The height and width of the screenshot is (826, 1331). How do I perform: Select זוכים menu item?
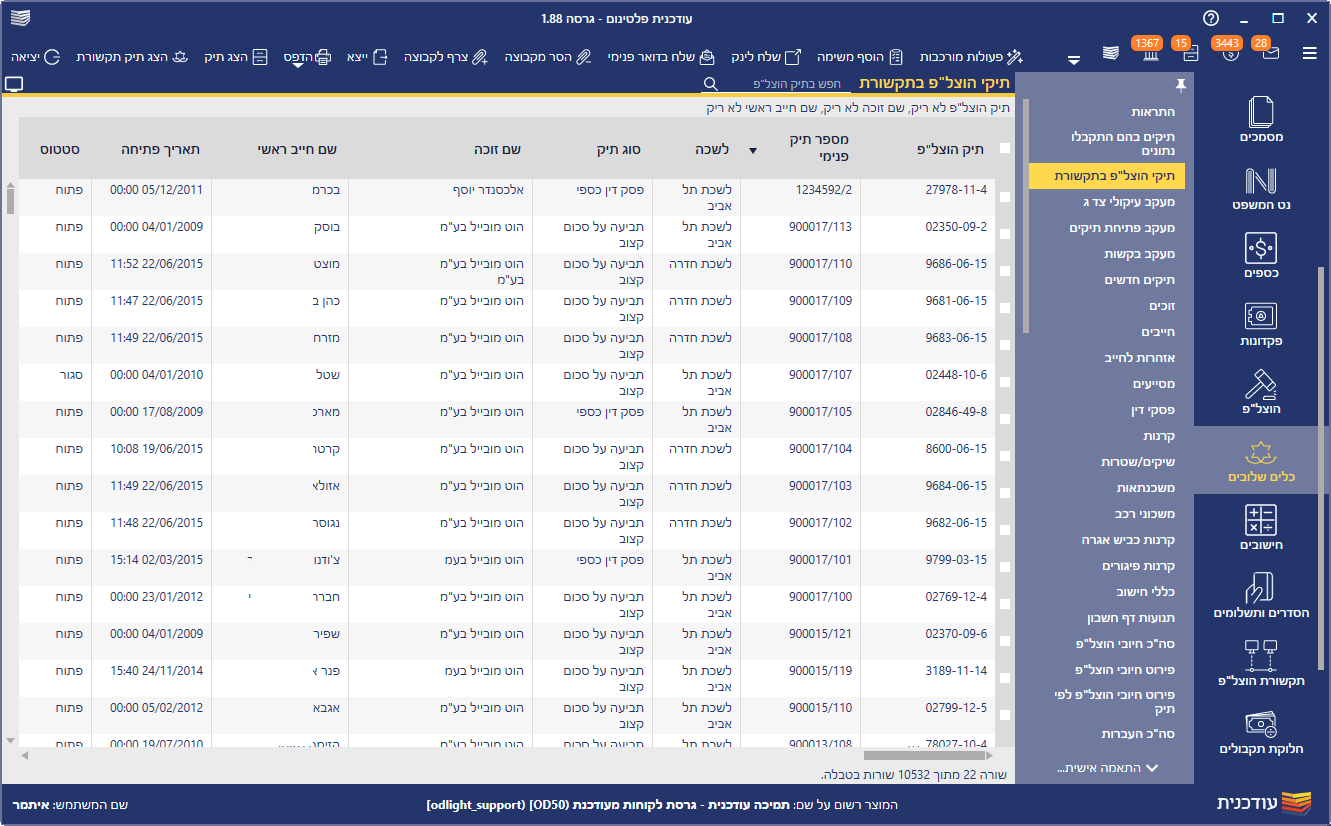coord(1160,306)
